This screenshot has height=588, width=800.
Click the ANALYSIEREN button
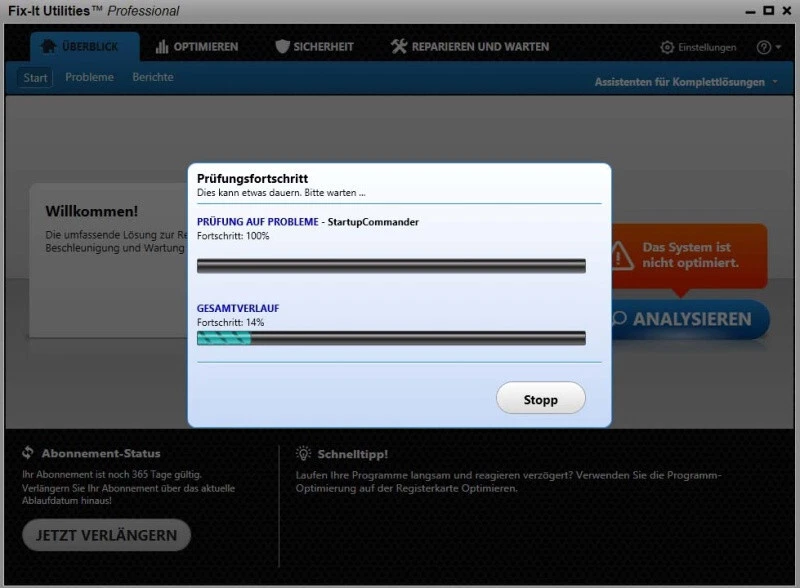click(x=690, y=320)
